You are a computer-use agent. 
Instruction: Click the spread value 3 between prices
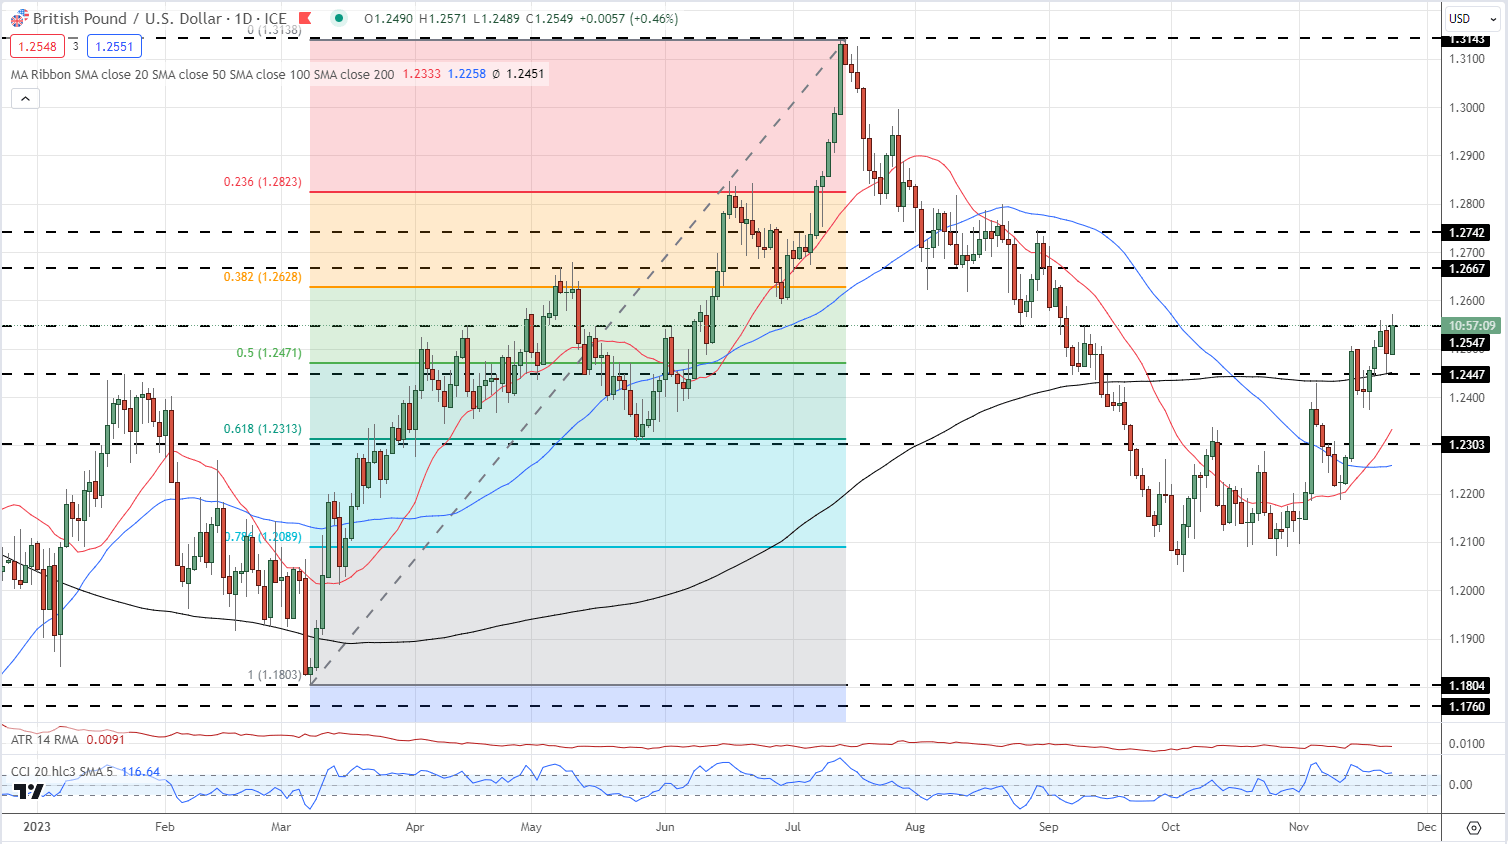(x=75, y=46)
